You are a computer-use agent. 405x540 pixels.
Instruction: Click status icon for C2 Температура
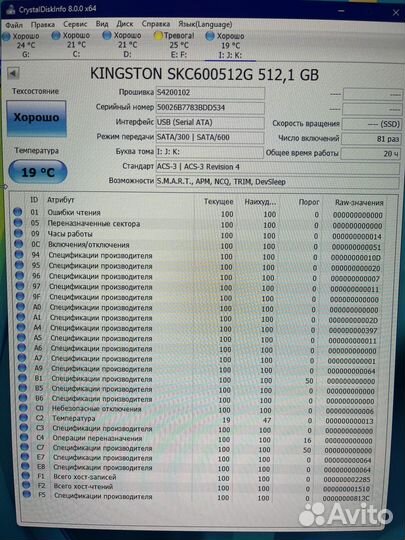click(23, 417)
